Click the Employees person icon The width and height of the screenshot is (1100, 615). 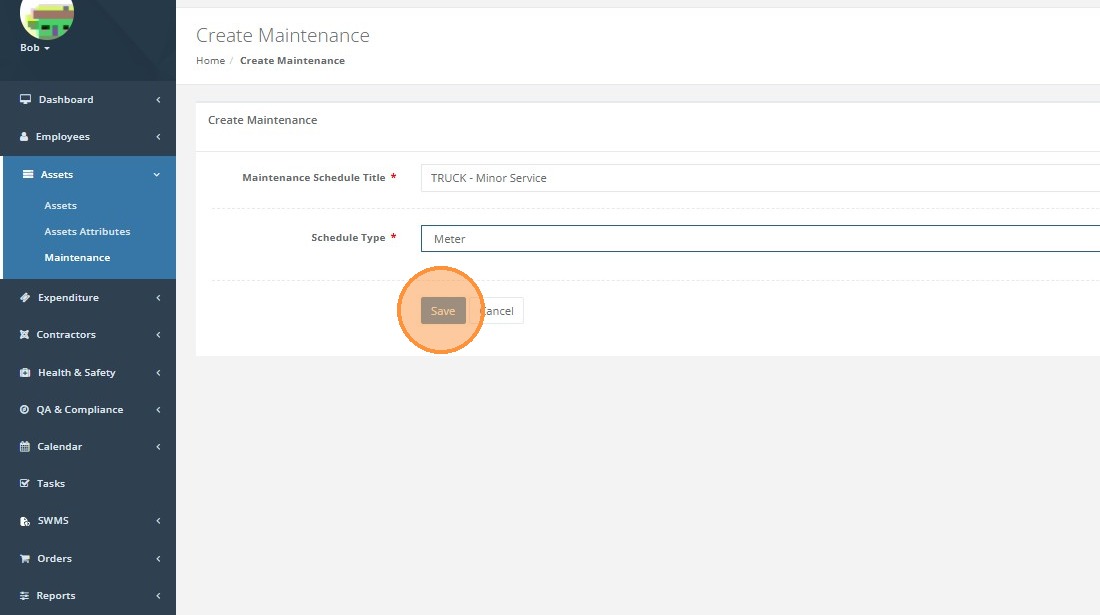tap(25, 137)
